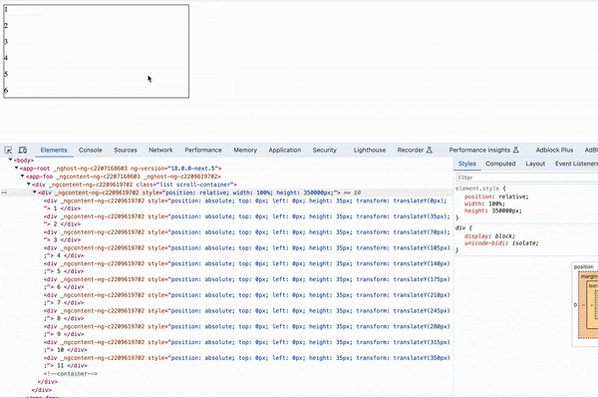This screenshot has height=398, width=598.
Task: Collapse the app-foo node arrow
Action: point(23,176)
